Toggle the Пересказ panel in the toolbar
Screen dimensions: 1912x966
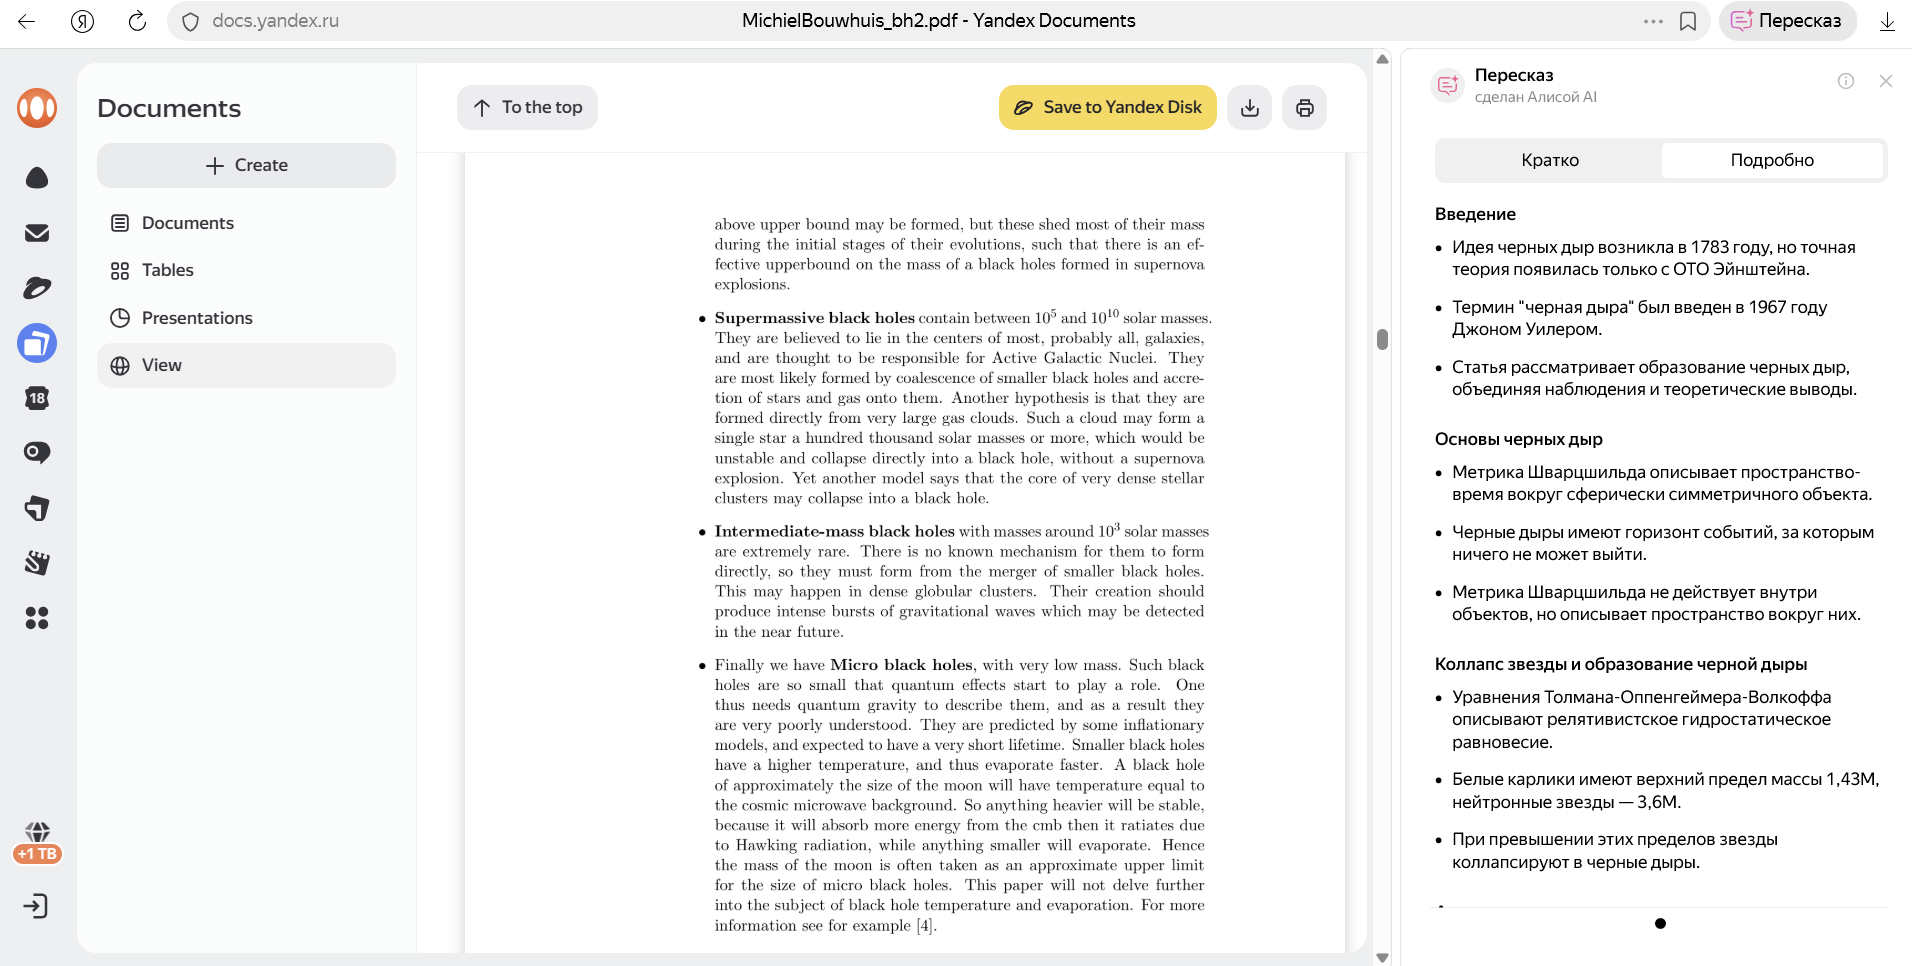[1786, 21]
